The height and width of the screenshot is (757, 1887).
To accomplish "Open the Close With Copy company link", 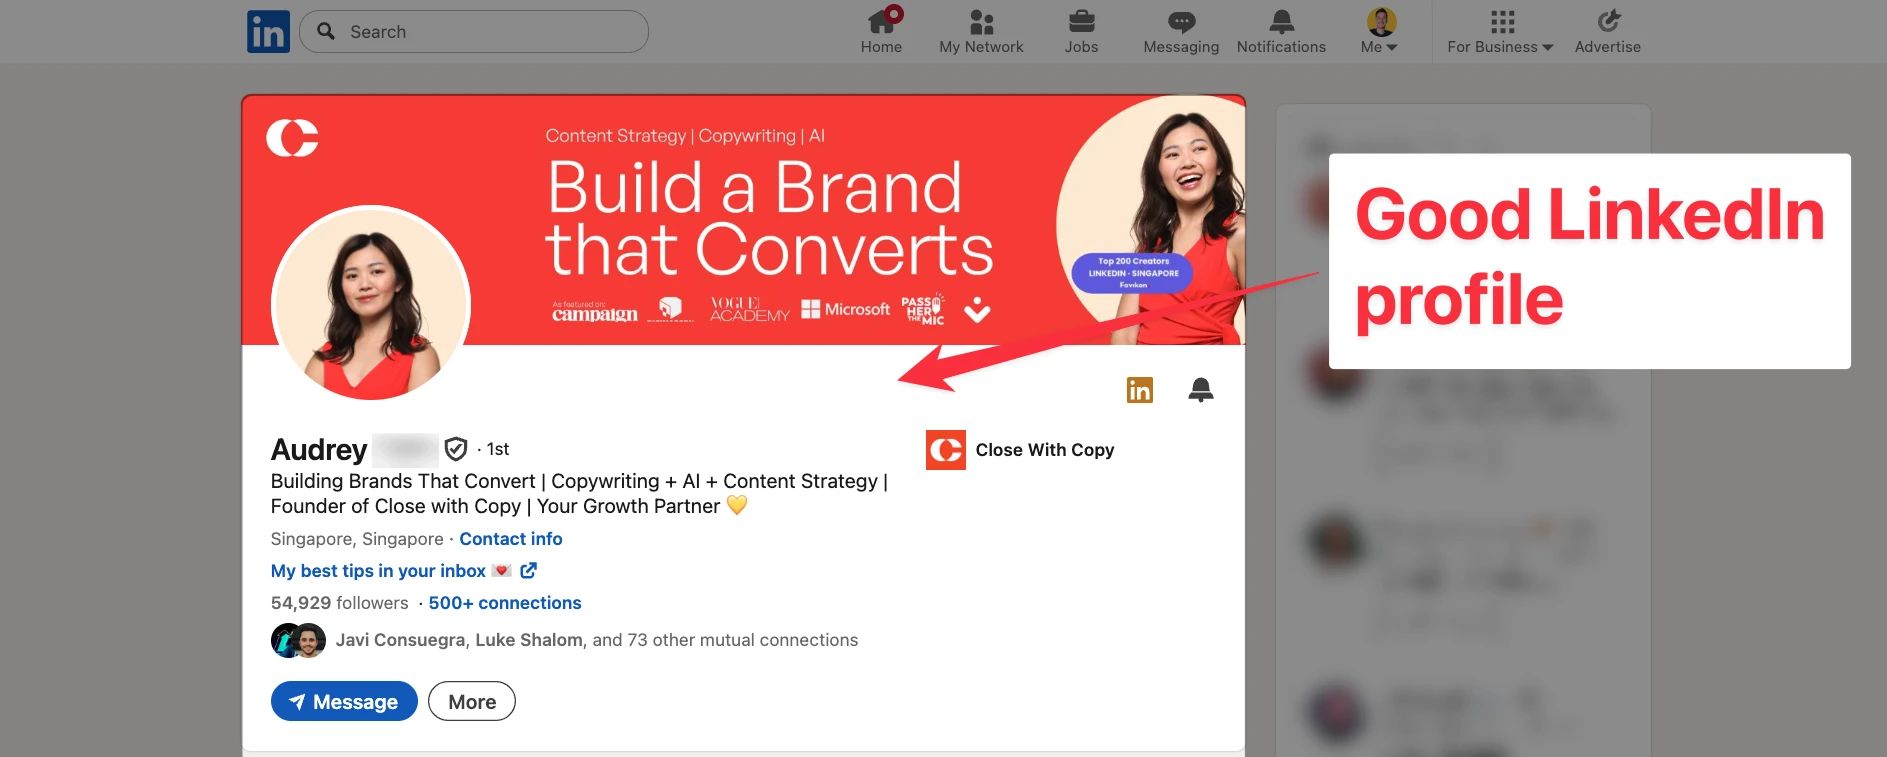I will click(x=1045, y=450).
